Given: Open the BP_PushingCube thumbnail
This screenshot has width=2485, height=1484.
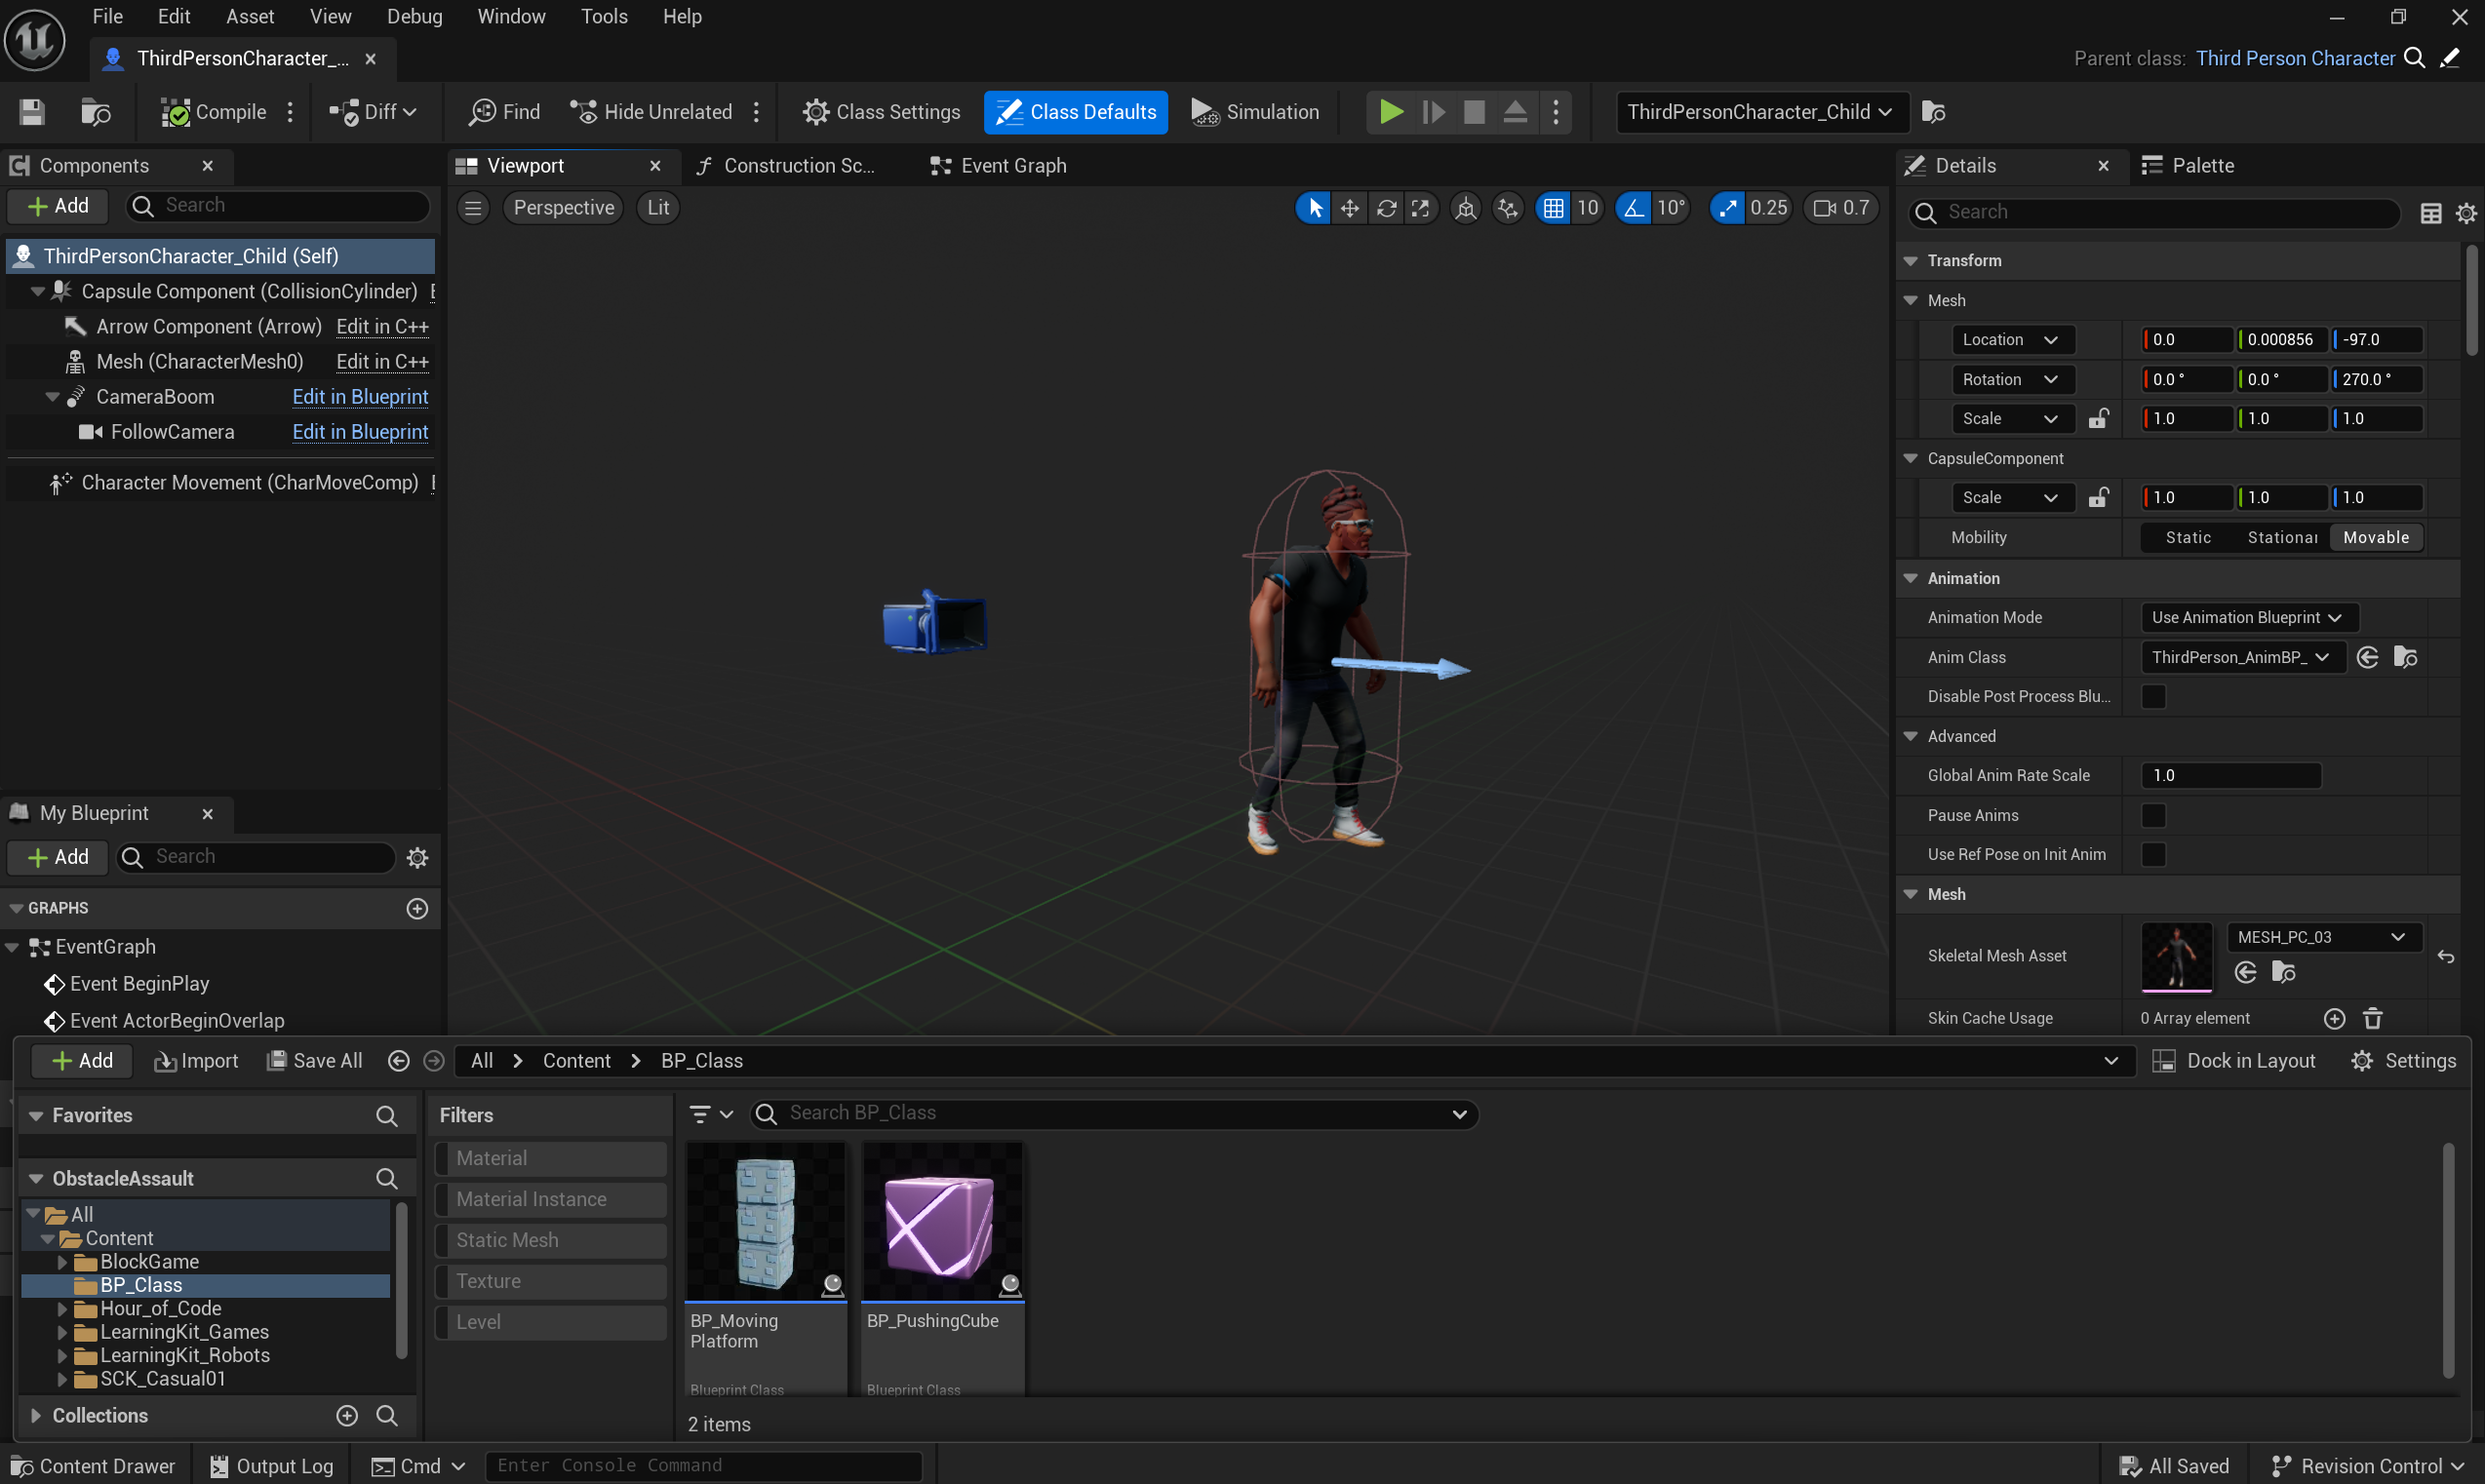Looking at the screenshot, I should tap(942, 1222).
